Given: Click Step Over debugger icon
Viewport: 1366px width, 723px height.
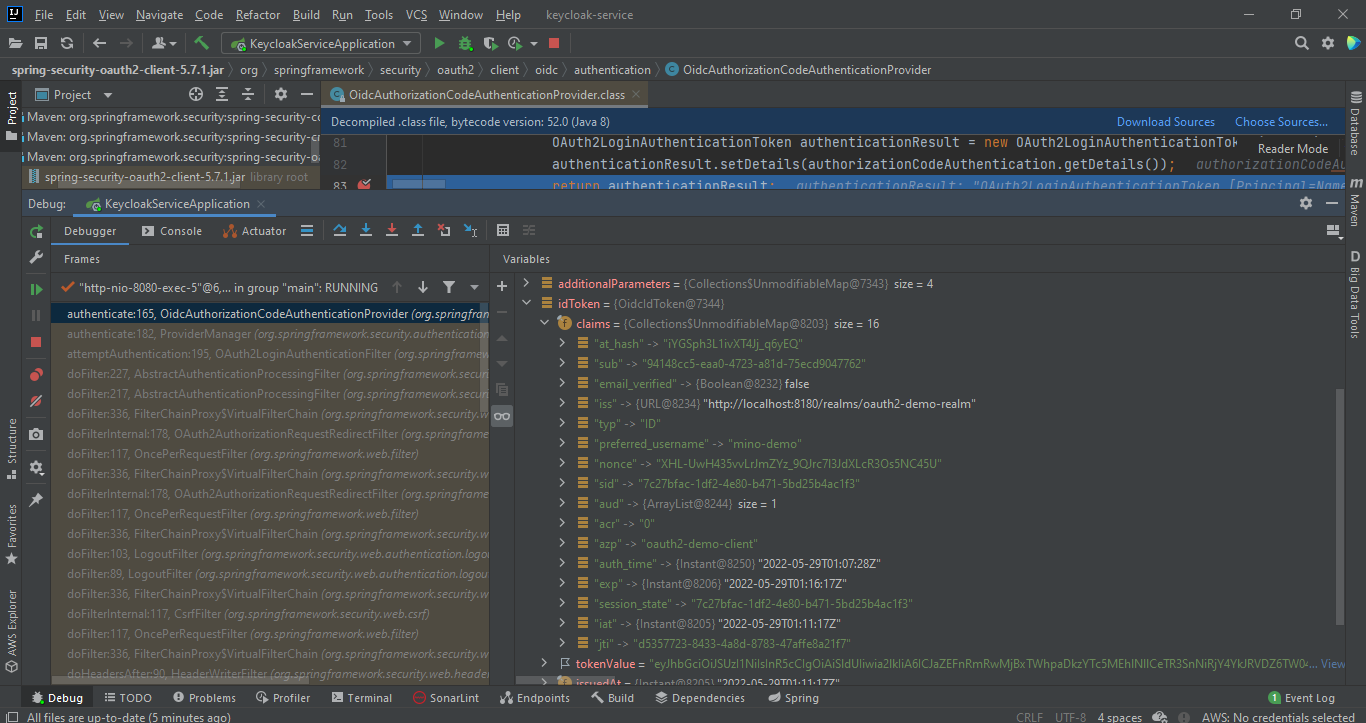Looking at the screenshot, I should pos(340,230).
